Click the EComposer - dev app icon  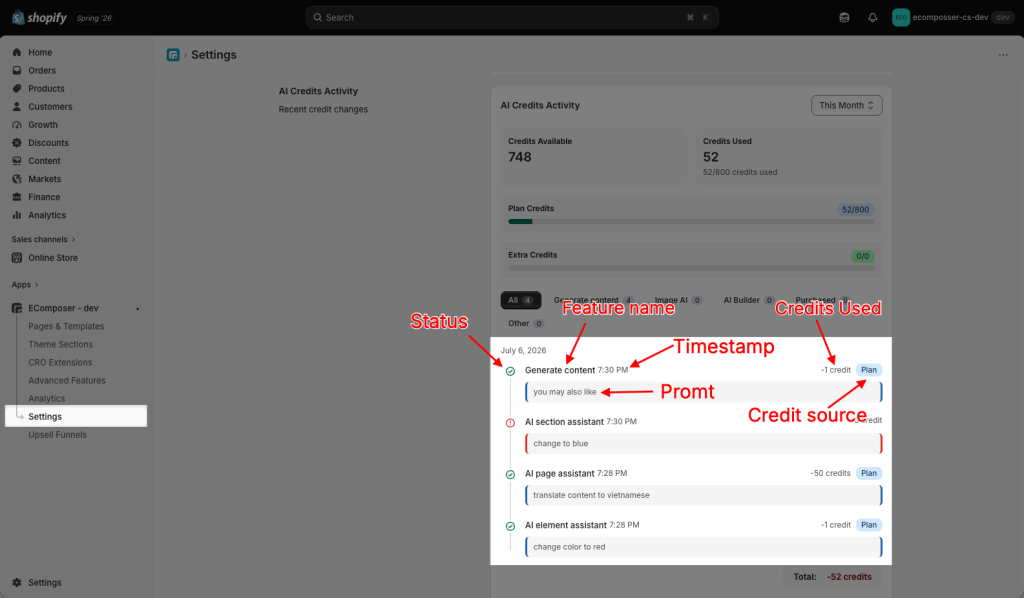tap(17, 308)
